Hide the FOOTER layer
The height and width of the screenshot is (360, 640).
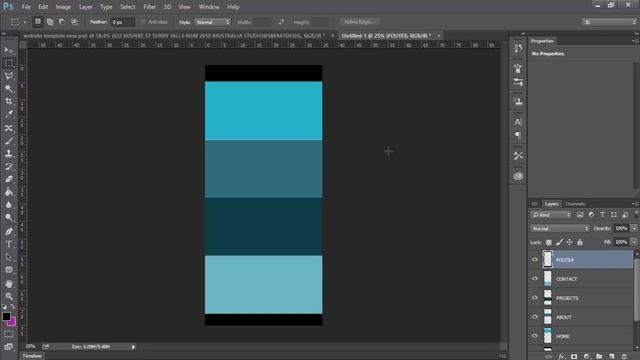[535, 260]
